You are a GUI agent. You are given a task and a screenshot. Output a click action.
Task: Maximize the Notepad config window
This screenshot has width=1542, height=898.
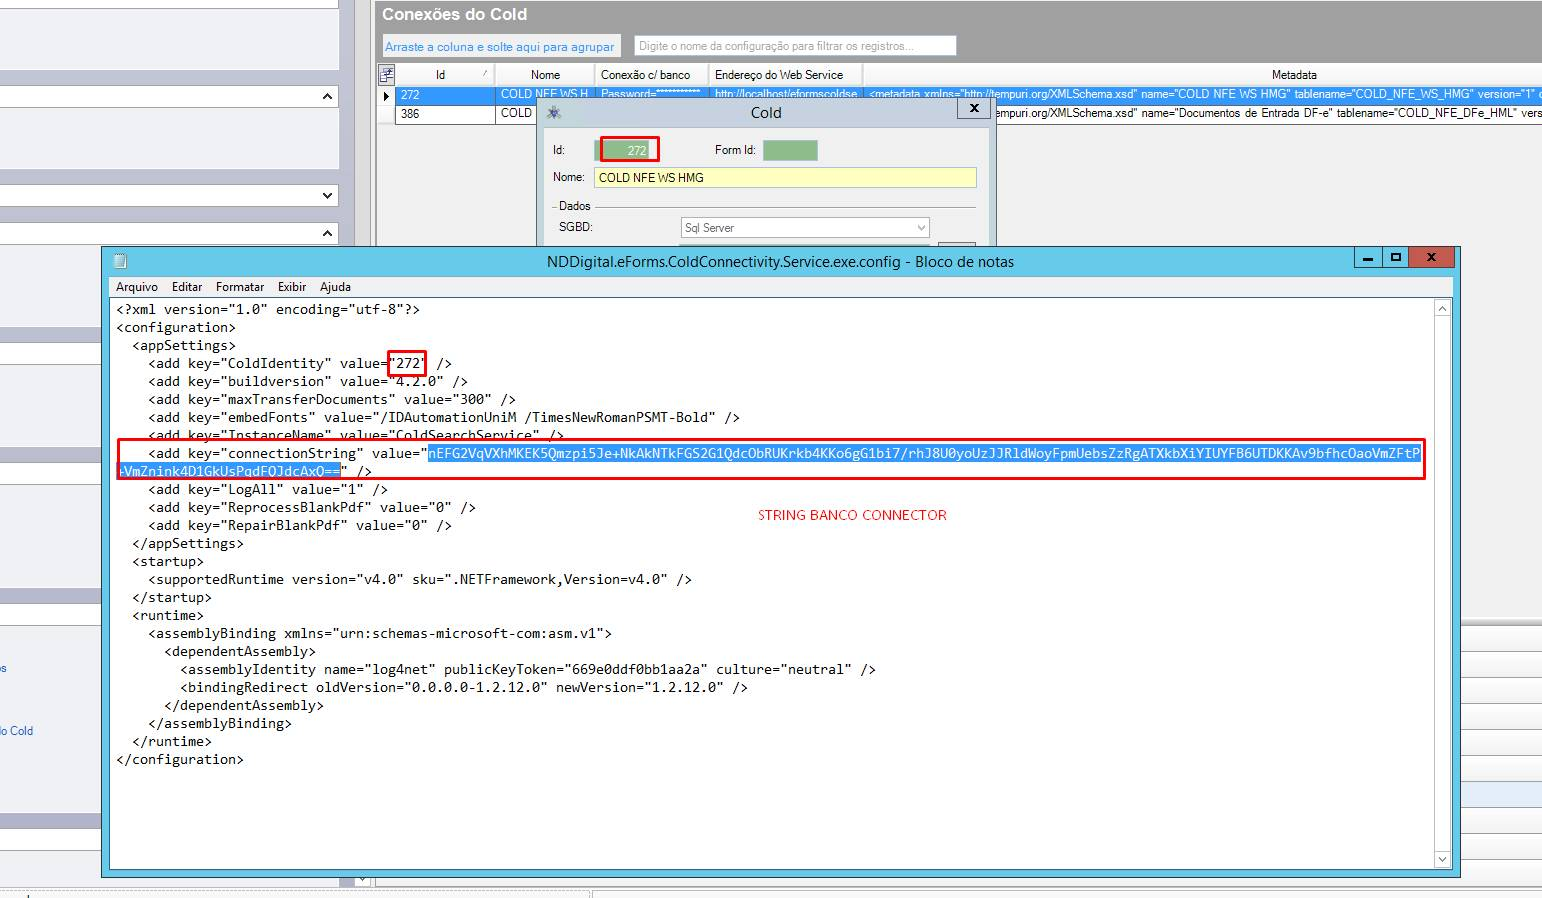1395,258
